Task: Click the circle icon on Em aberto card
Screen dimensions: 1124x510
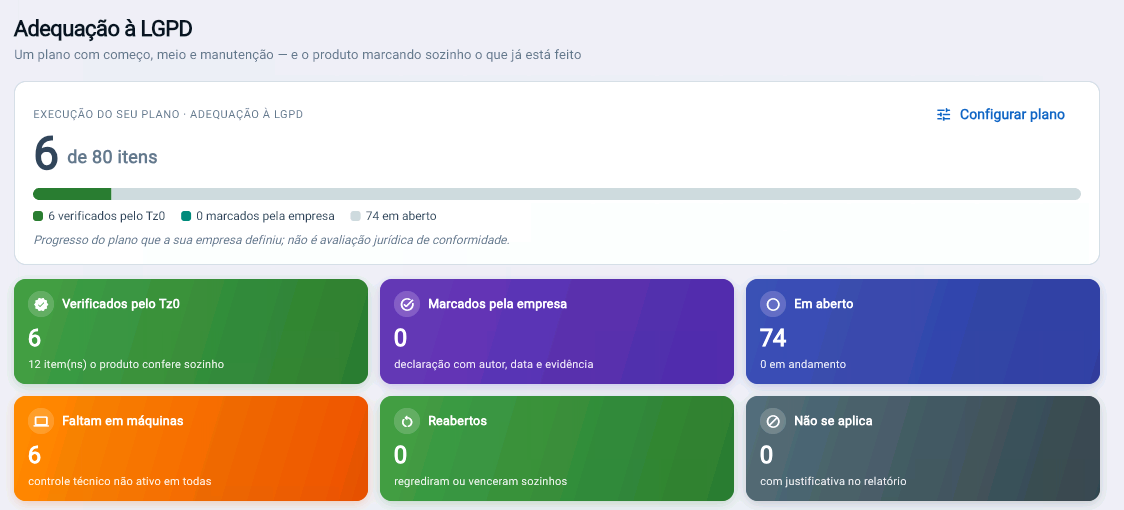Action: [773, 304]
